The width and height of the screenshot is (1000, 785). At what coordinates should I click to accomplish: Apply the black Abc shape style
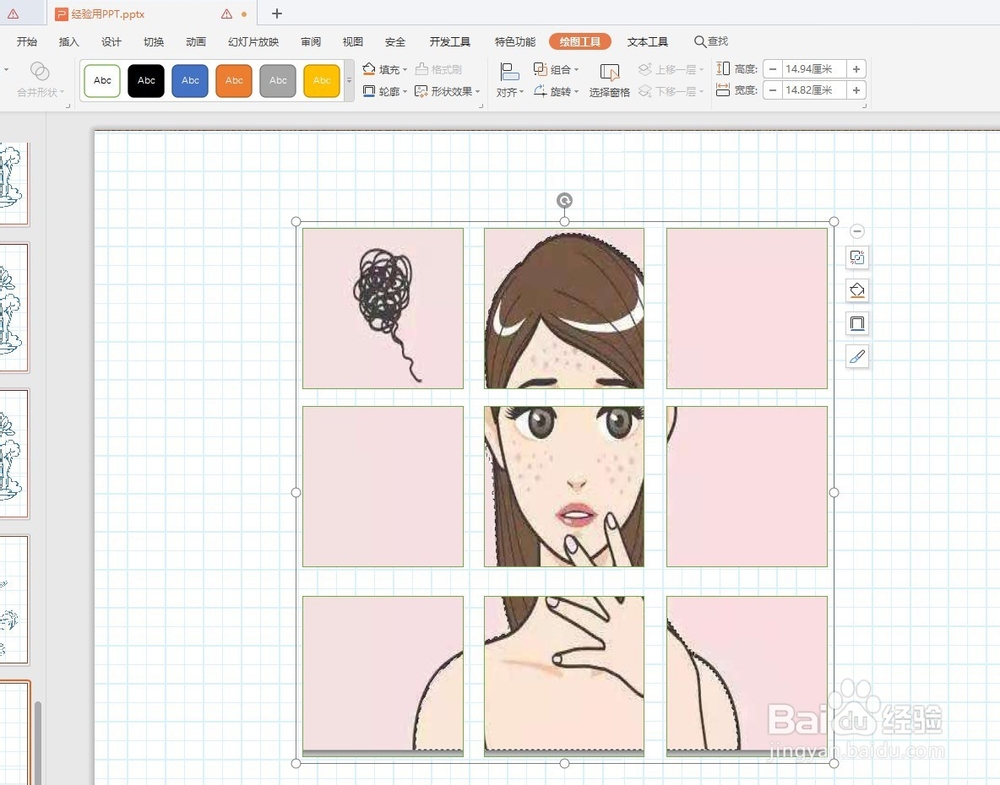tap(146, 80)
